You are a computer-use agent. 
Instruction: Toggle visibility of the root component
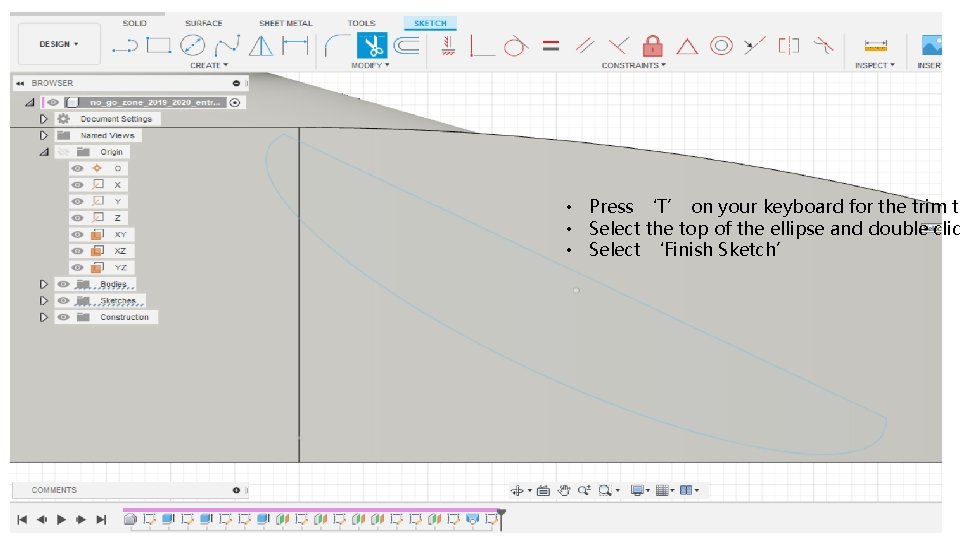click(x=53, y=102)
